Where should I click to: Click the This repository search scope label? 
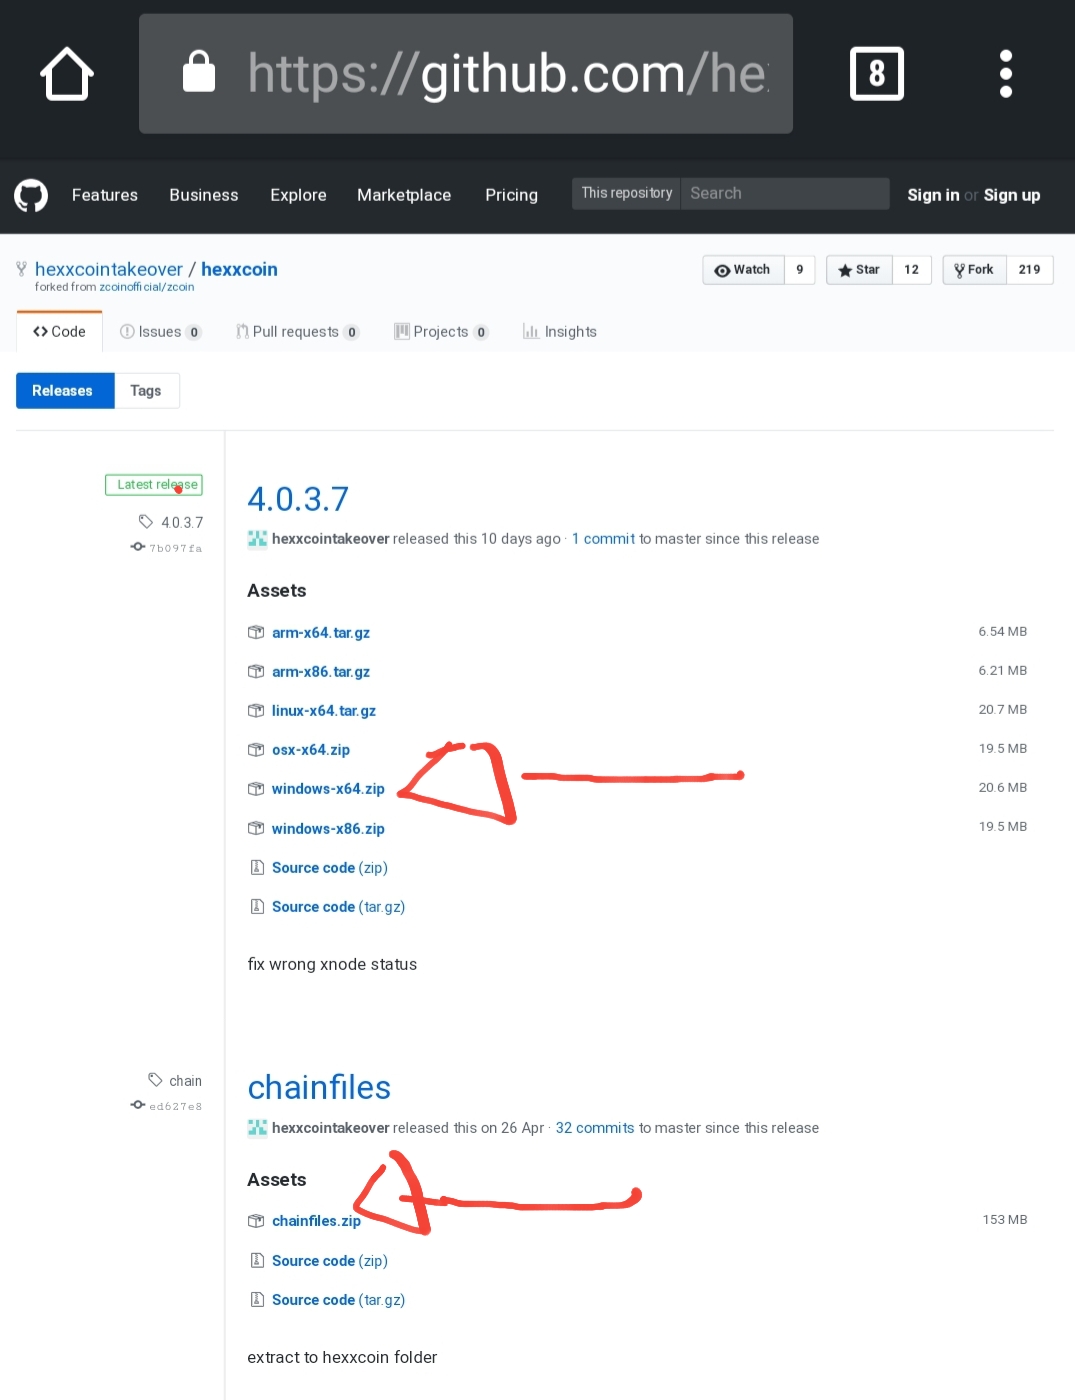click(627, 193)
